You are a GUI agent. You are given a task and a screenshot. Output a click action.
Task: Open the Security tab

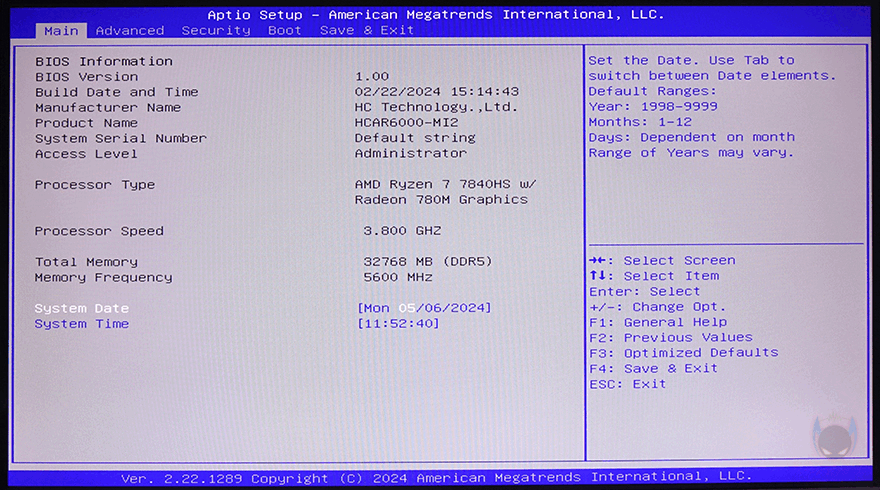tap(216, 31)
